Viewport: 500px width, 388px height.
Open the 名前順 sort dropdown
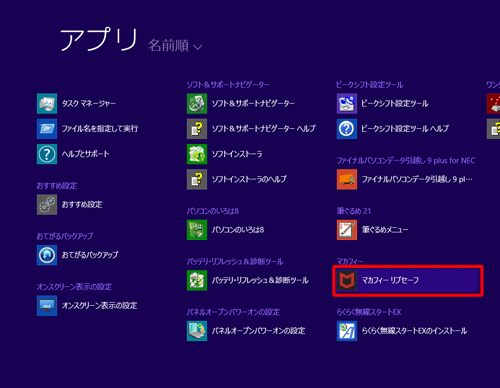click(175, 46)
